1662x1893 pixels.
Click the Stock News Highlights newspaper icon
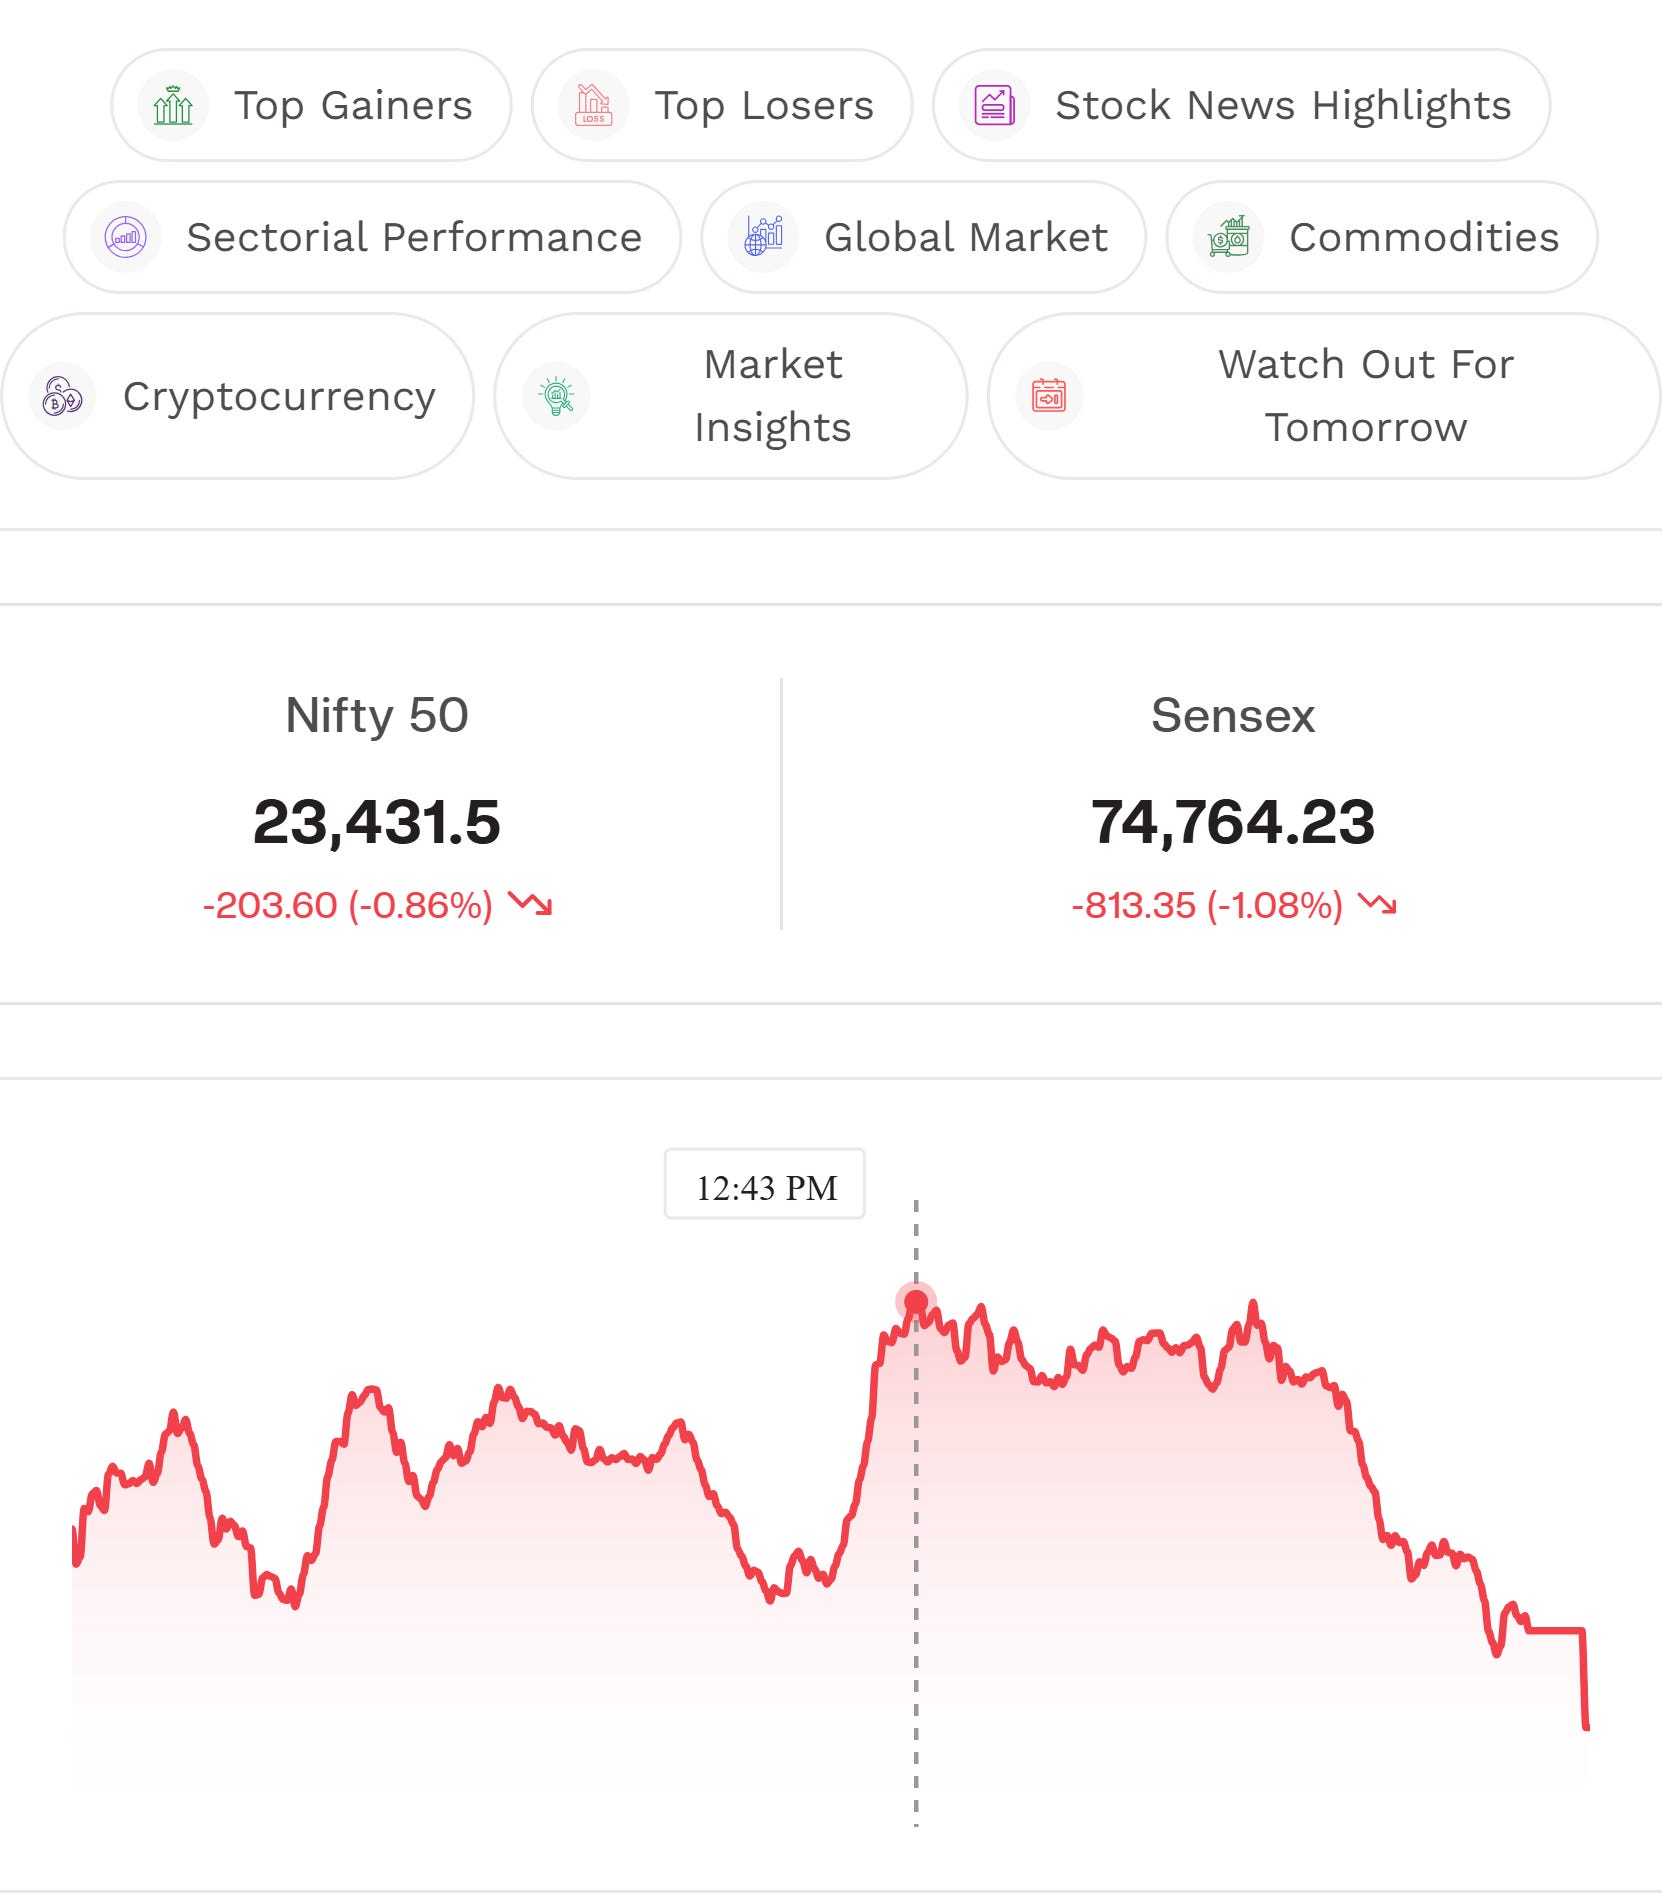(995, 105)
